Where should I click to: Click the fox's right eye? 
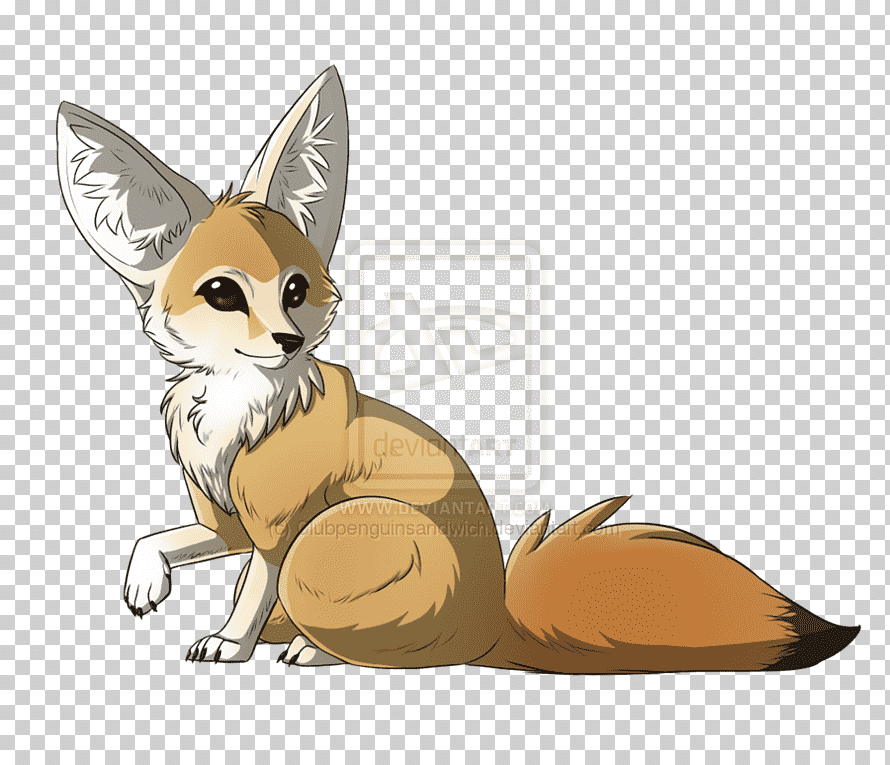[294, 291]
